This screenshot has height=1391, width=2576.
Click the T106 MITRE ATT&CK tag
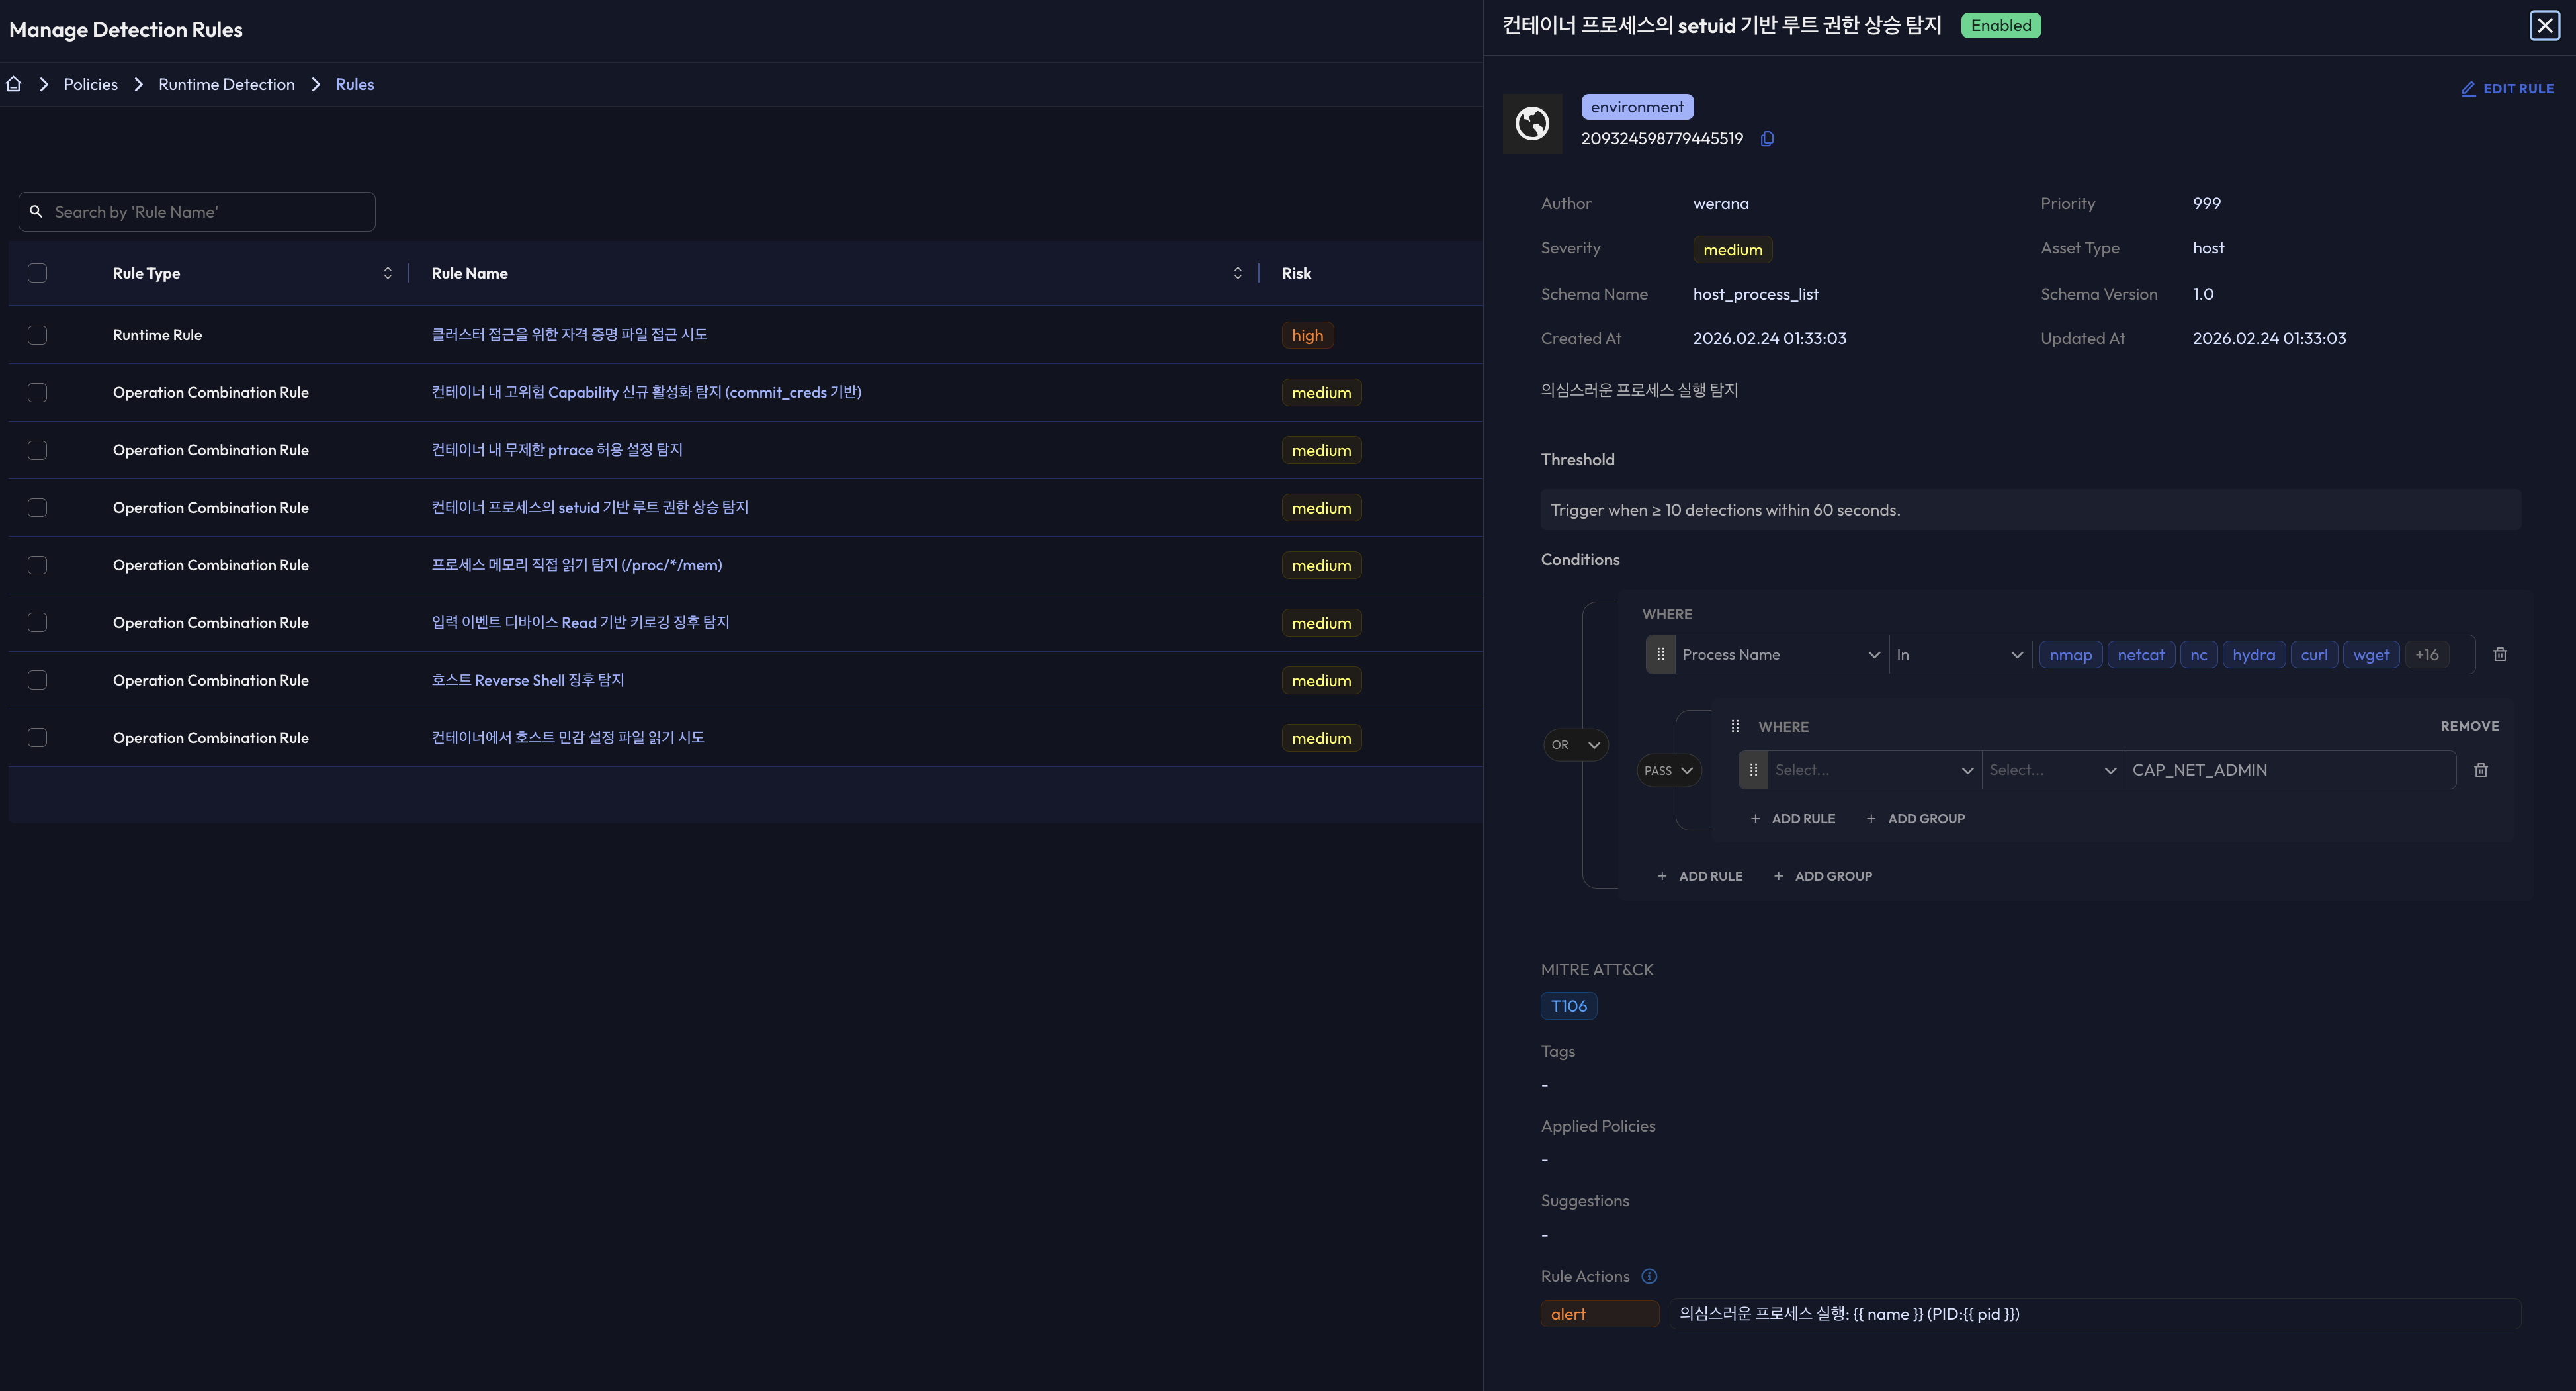coord(1568,1006)
